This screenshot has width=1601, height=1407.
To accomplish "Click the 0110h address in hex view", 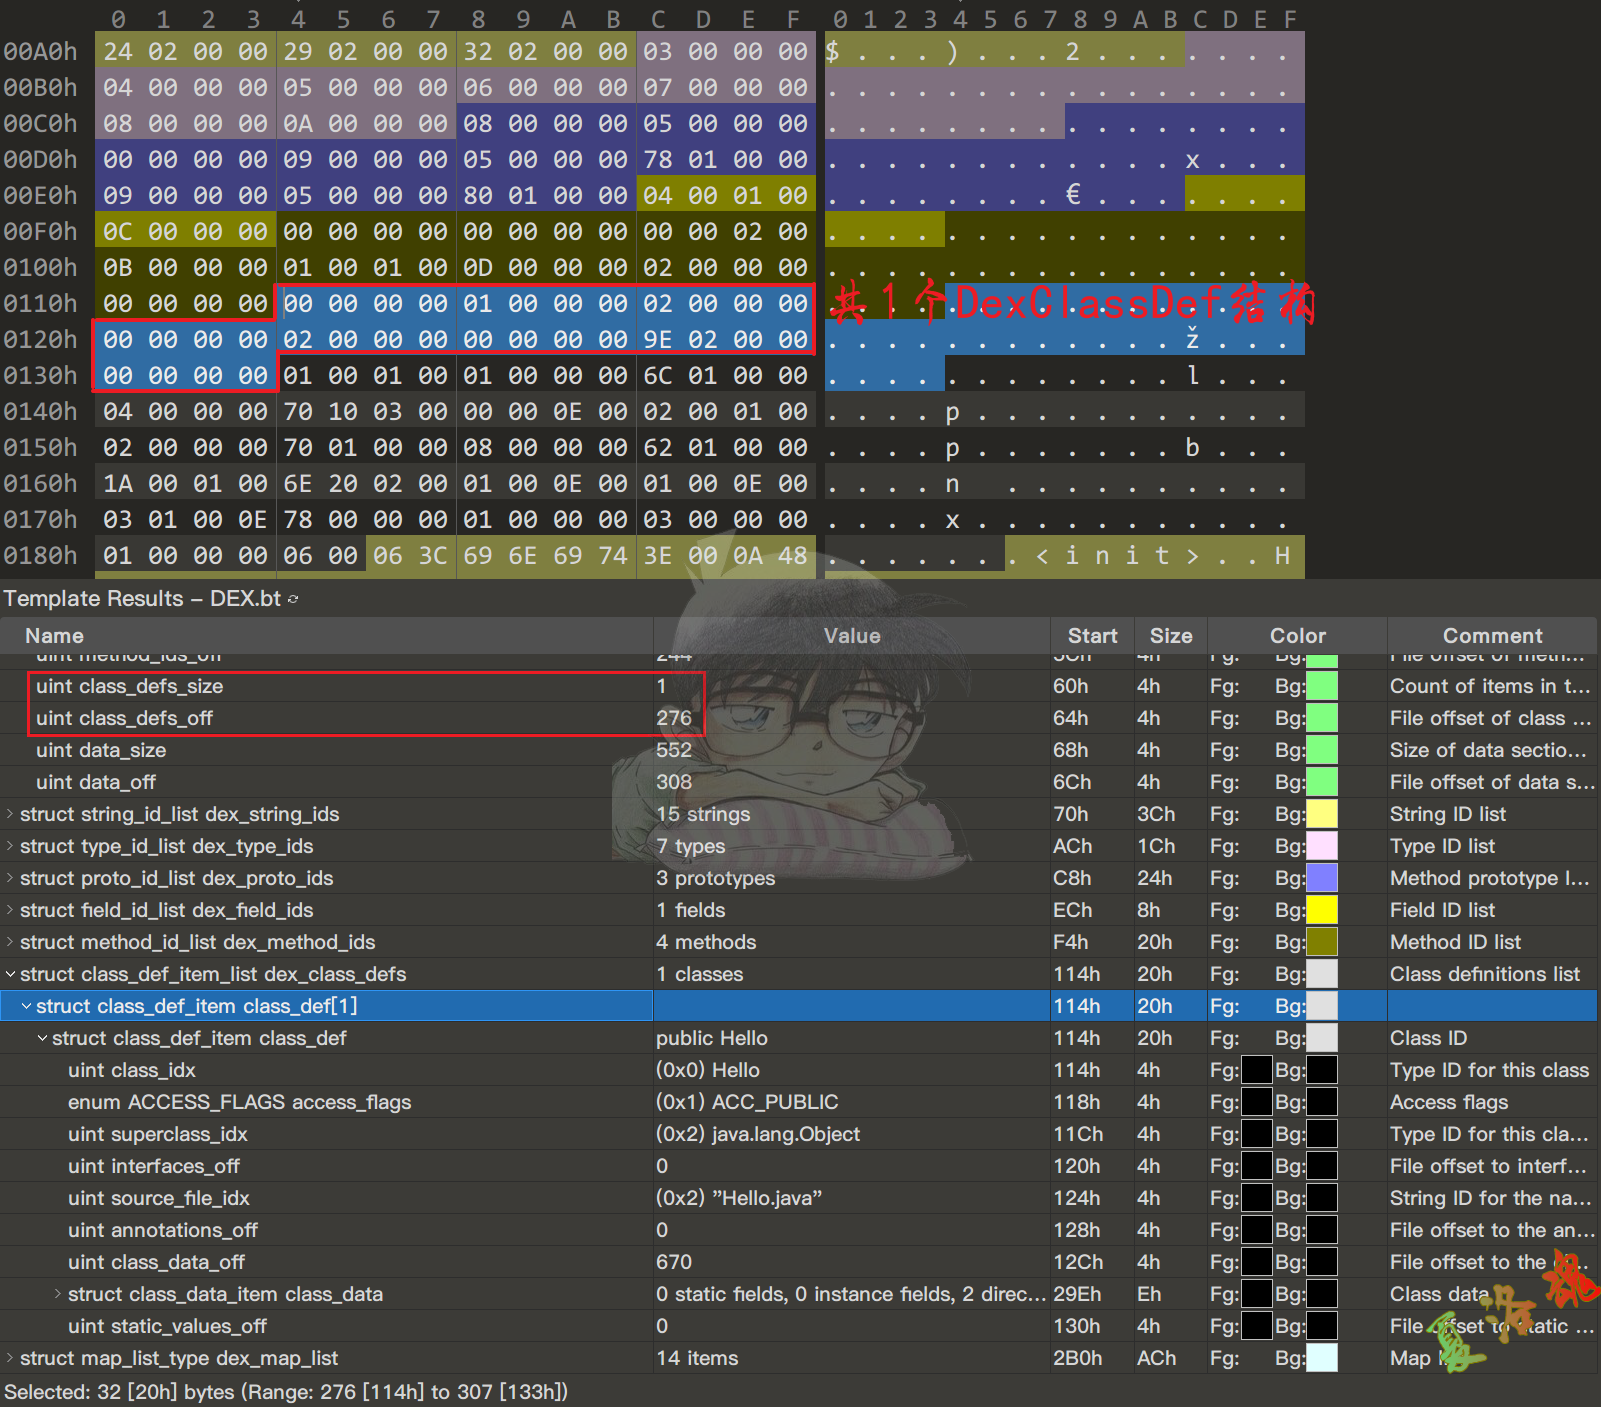I will click(40, 303).
